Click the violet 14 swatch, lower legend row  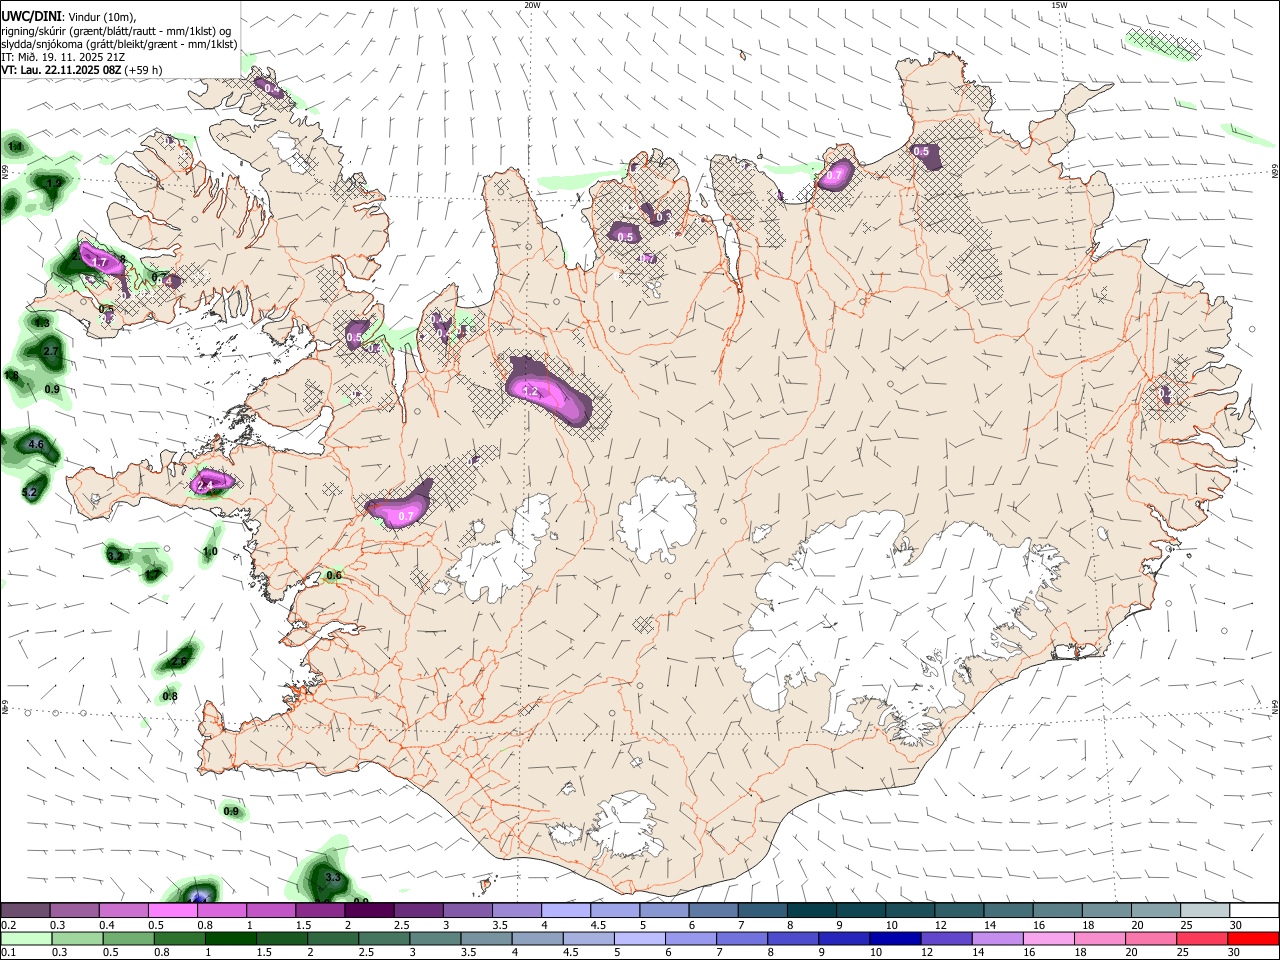[x=997, y=938]
